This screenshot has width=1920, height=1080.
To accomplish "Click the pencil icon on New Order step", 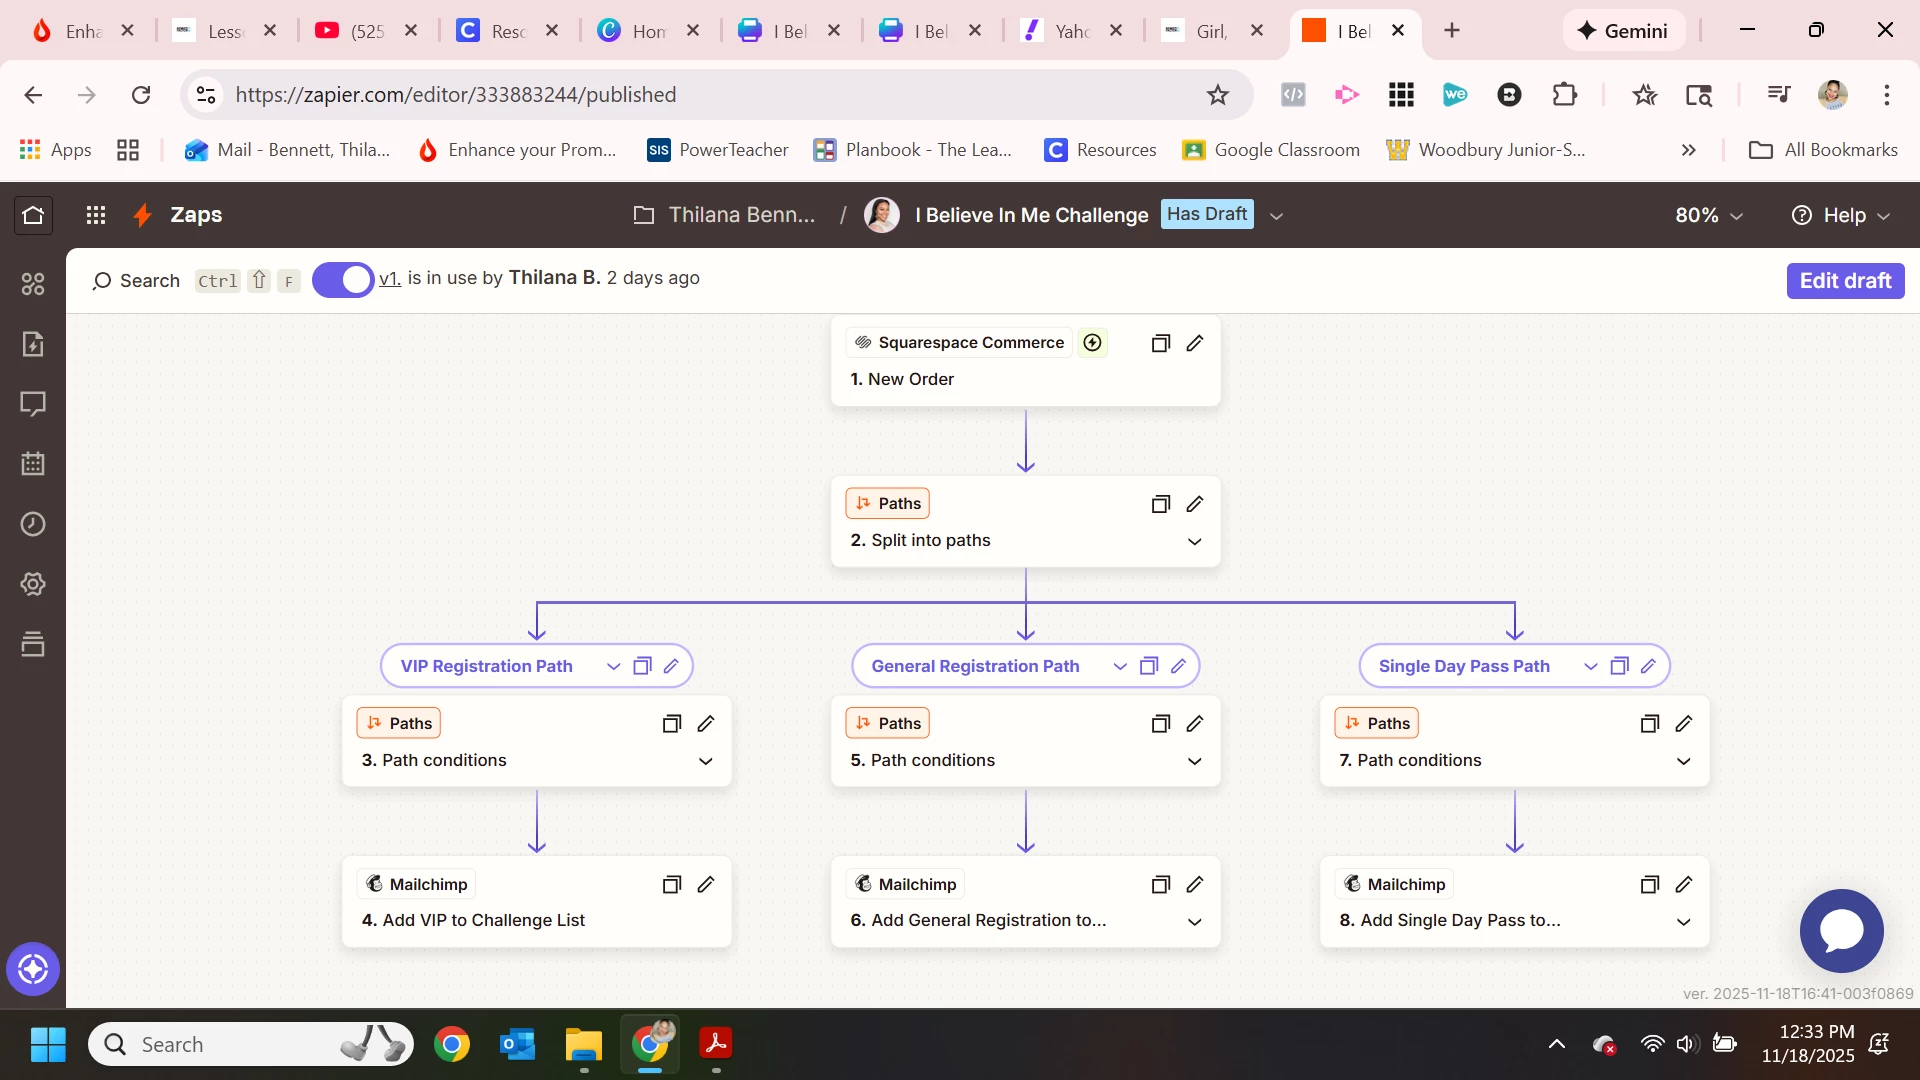I will coord(1194,343).
